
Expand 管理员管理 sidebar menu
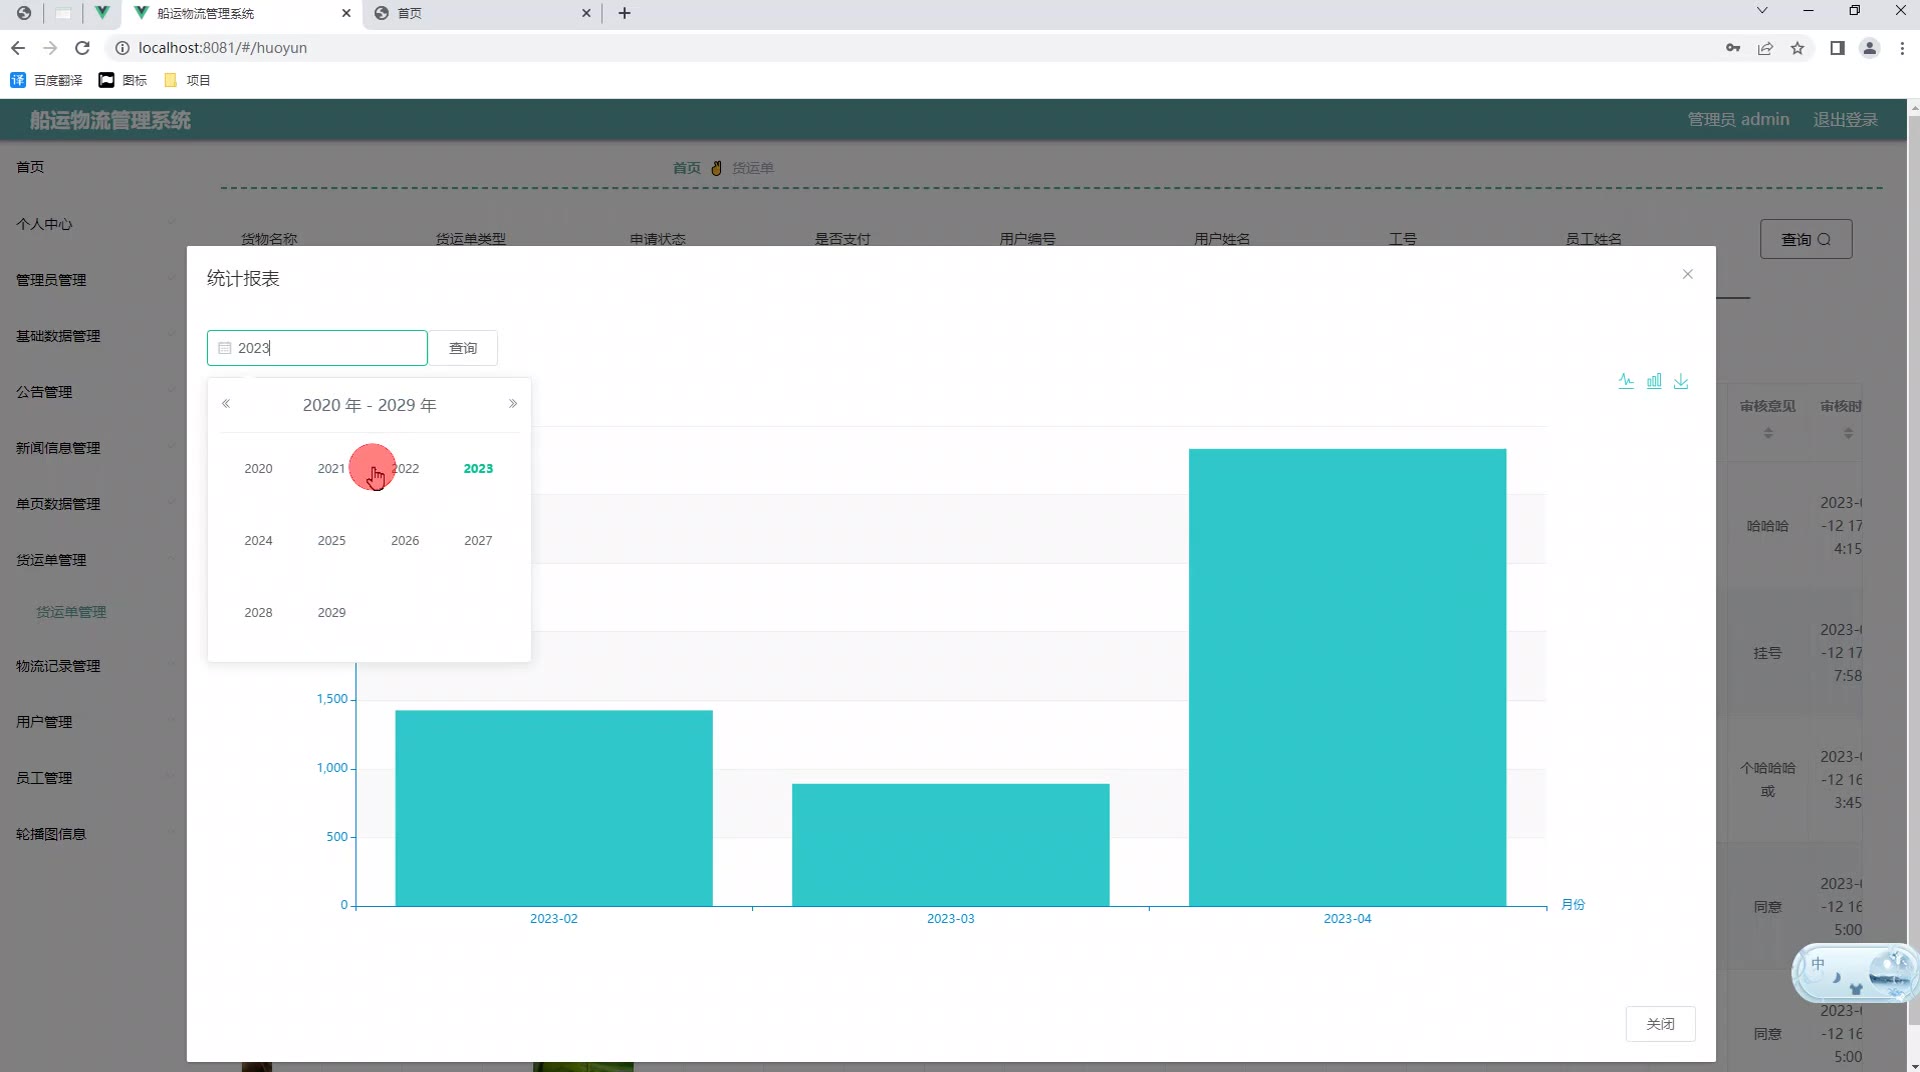point(93,280)
